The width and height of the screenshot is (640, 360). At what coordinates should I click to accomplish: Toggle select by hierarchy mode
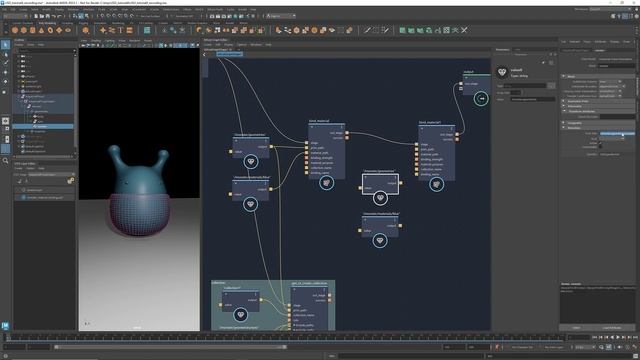pyautogui.click(x=76, y=16)
